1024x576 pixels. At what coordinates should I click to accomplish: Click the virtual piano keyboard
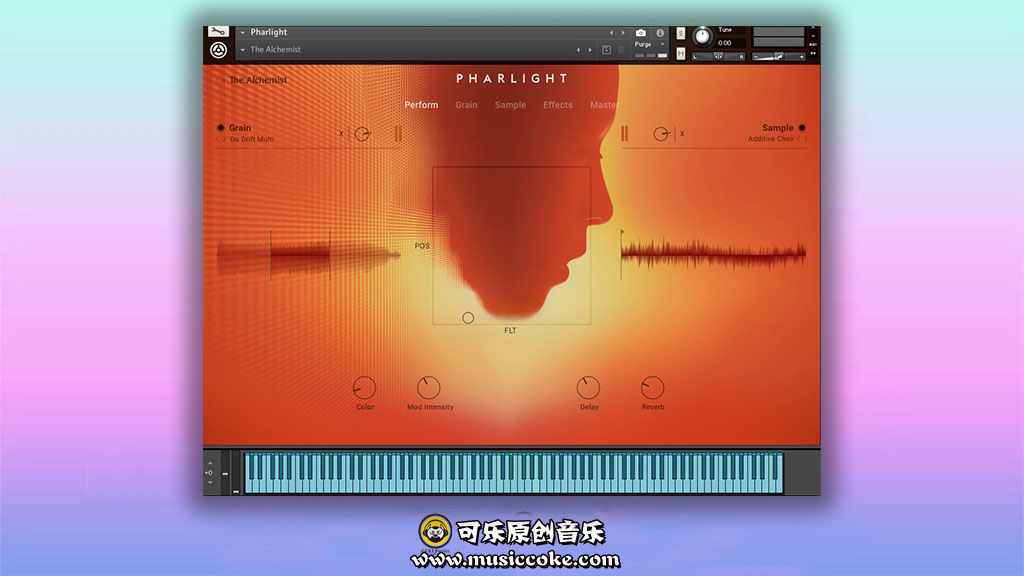513,473
